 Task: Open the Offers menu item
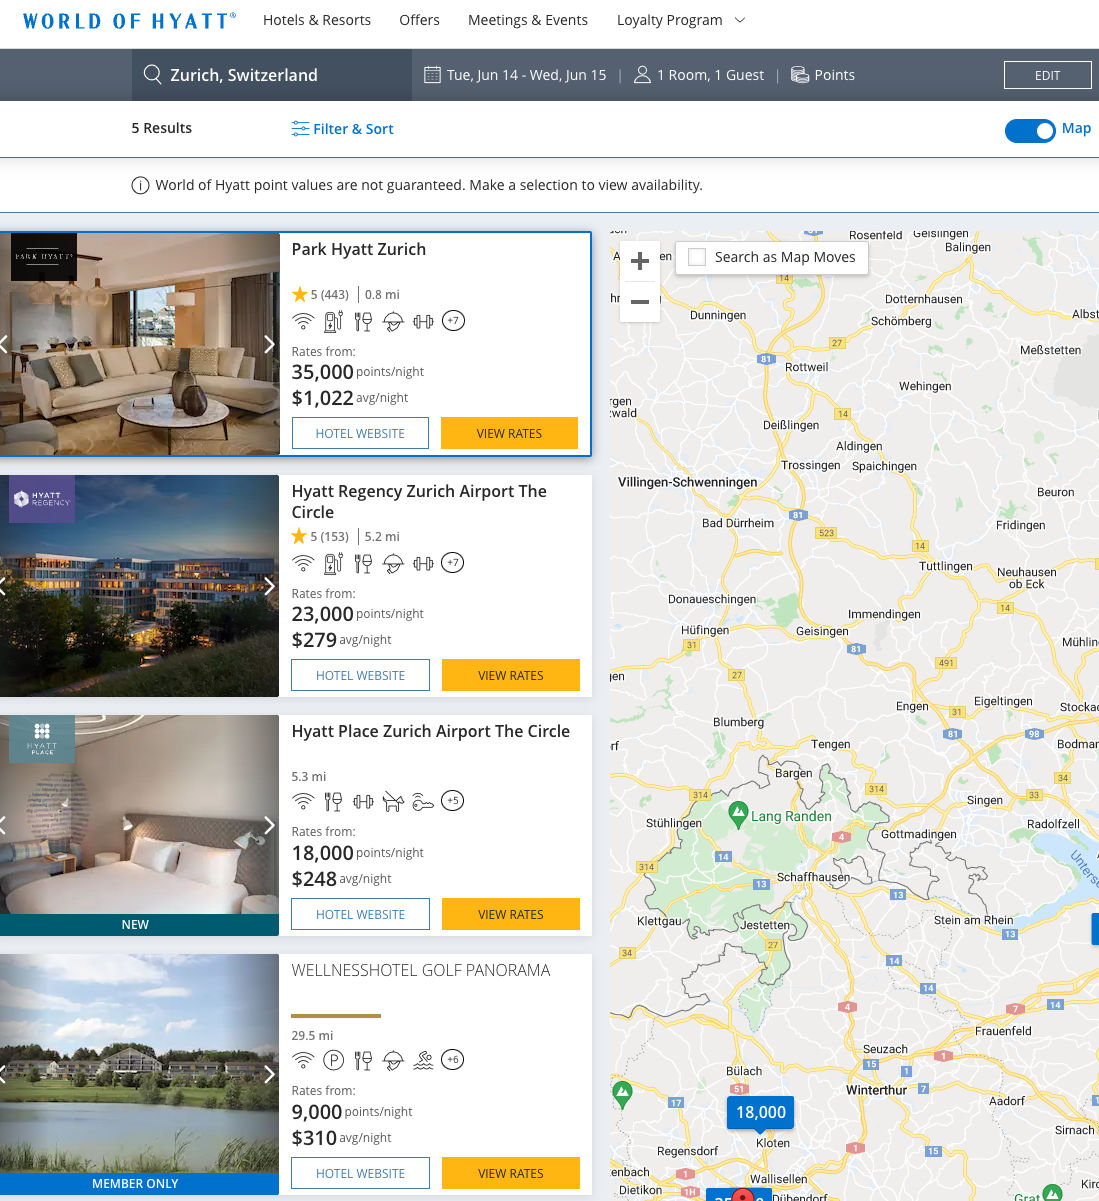click(419, 20)
